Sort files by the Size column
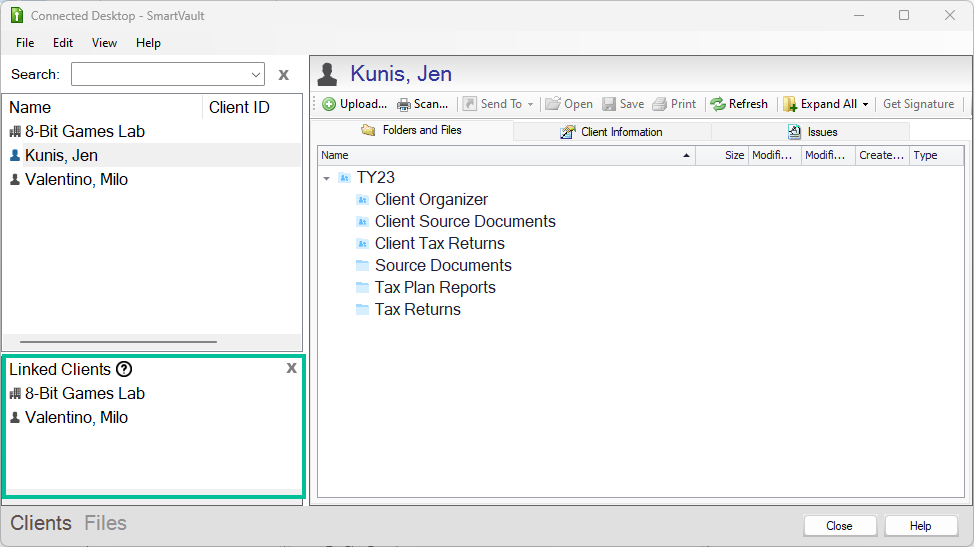This screenshot has height=547, width=974. (x=722, y=155)
